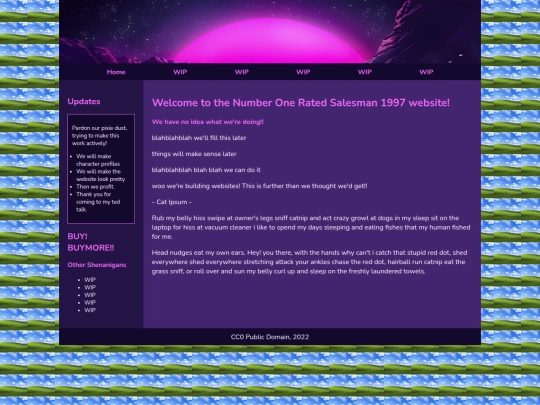Click the 'Other Shenanigans' heading

(x=97, y=265)
